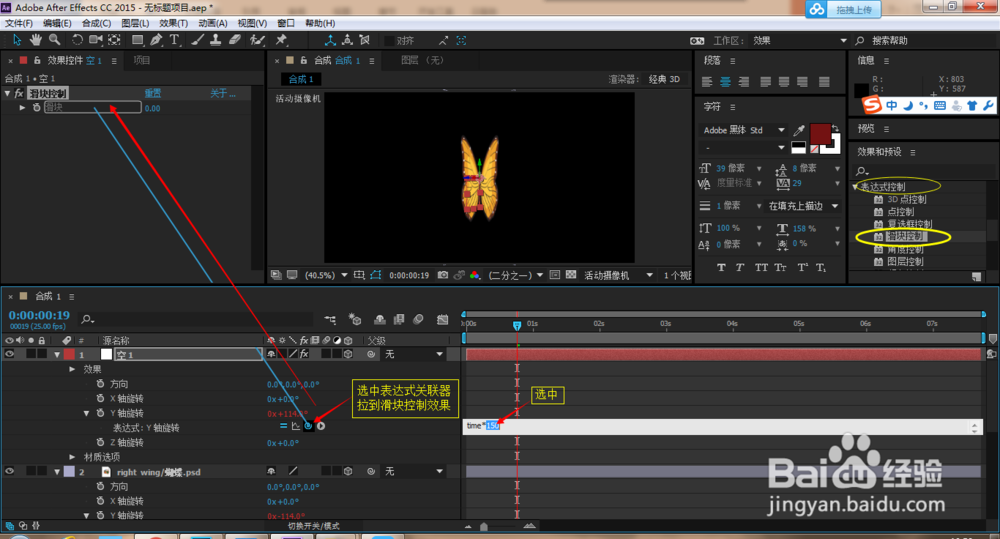Click the All Caps TT button

(761, 267)
